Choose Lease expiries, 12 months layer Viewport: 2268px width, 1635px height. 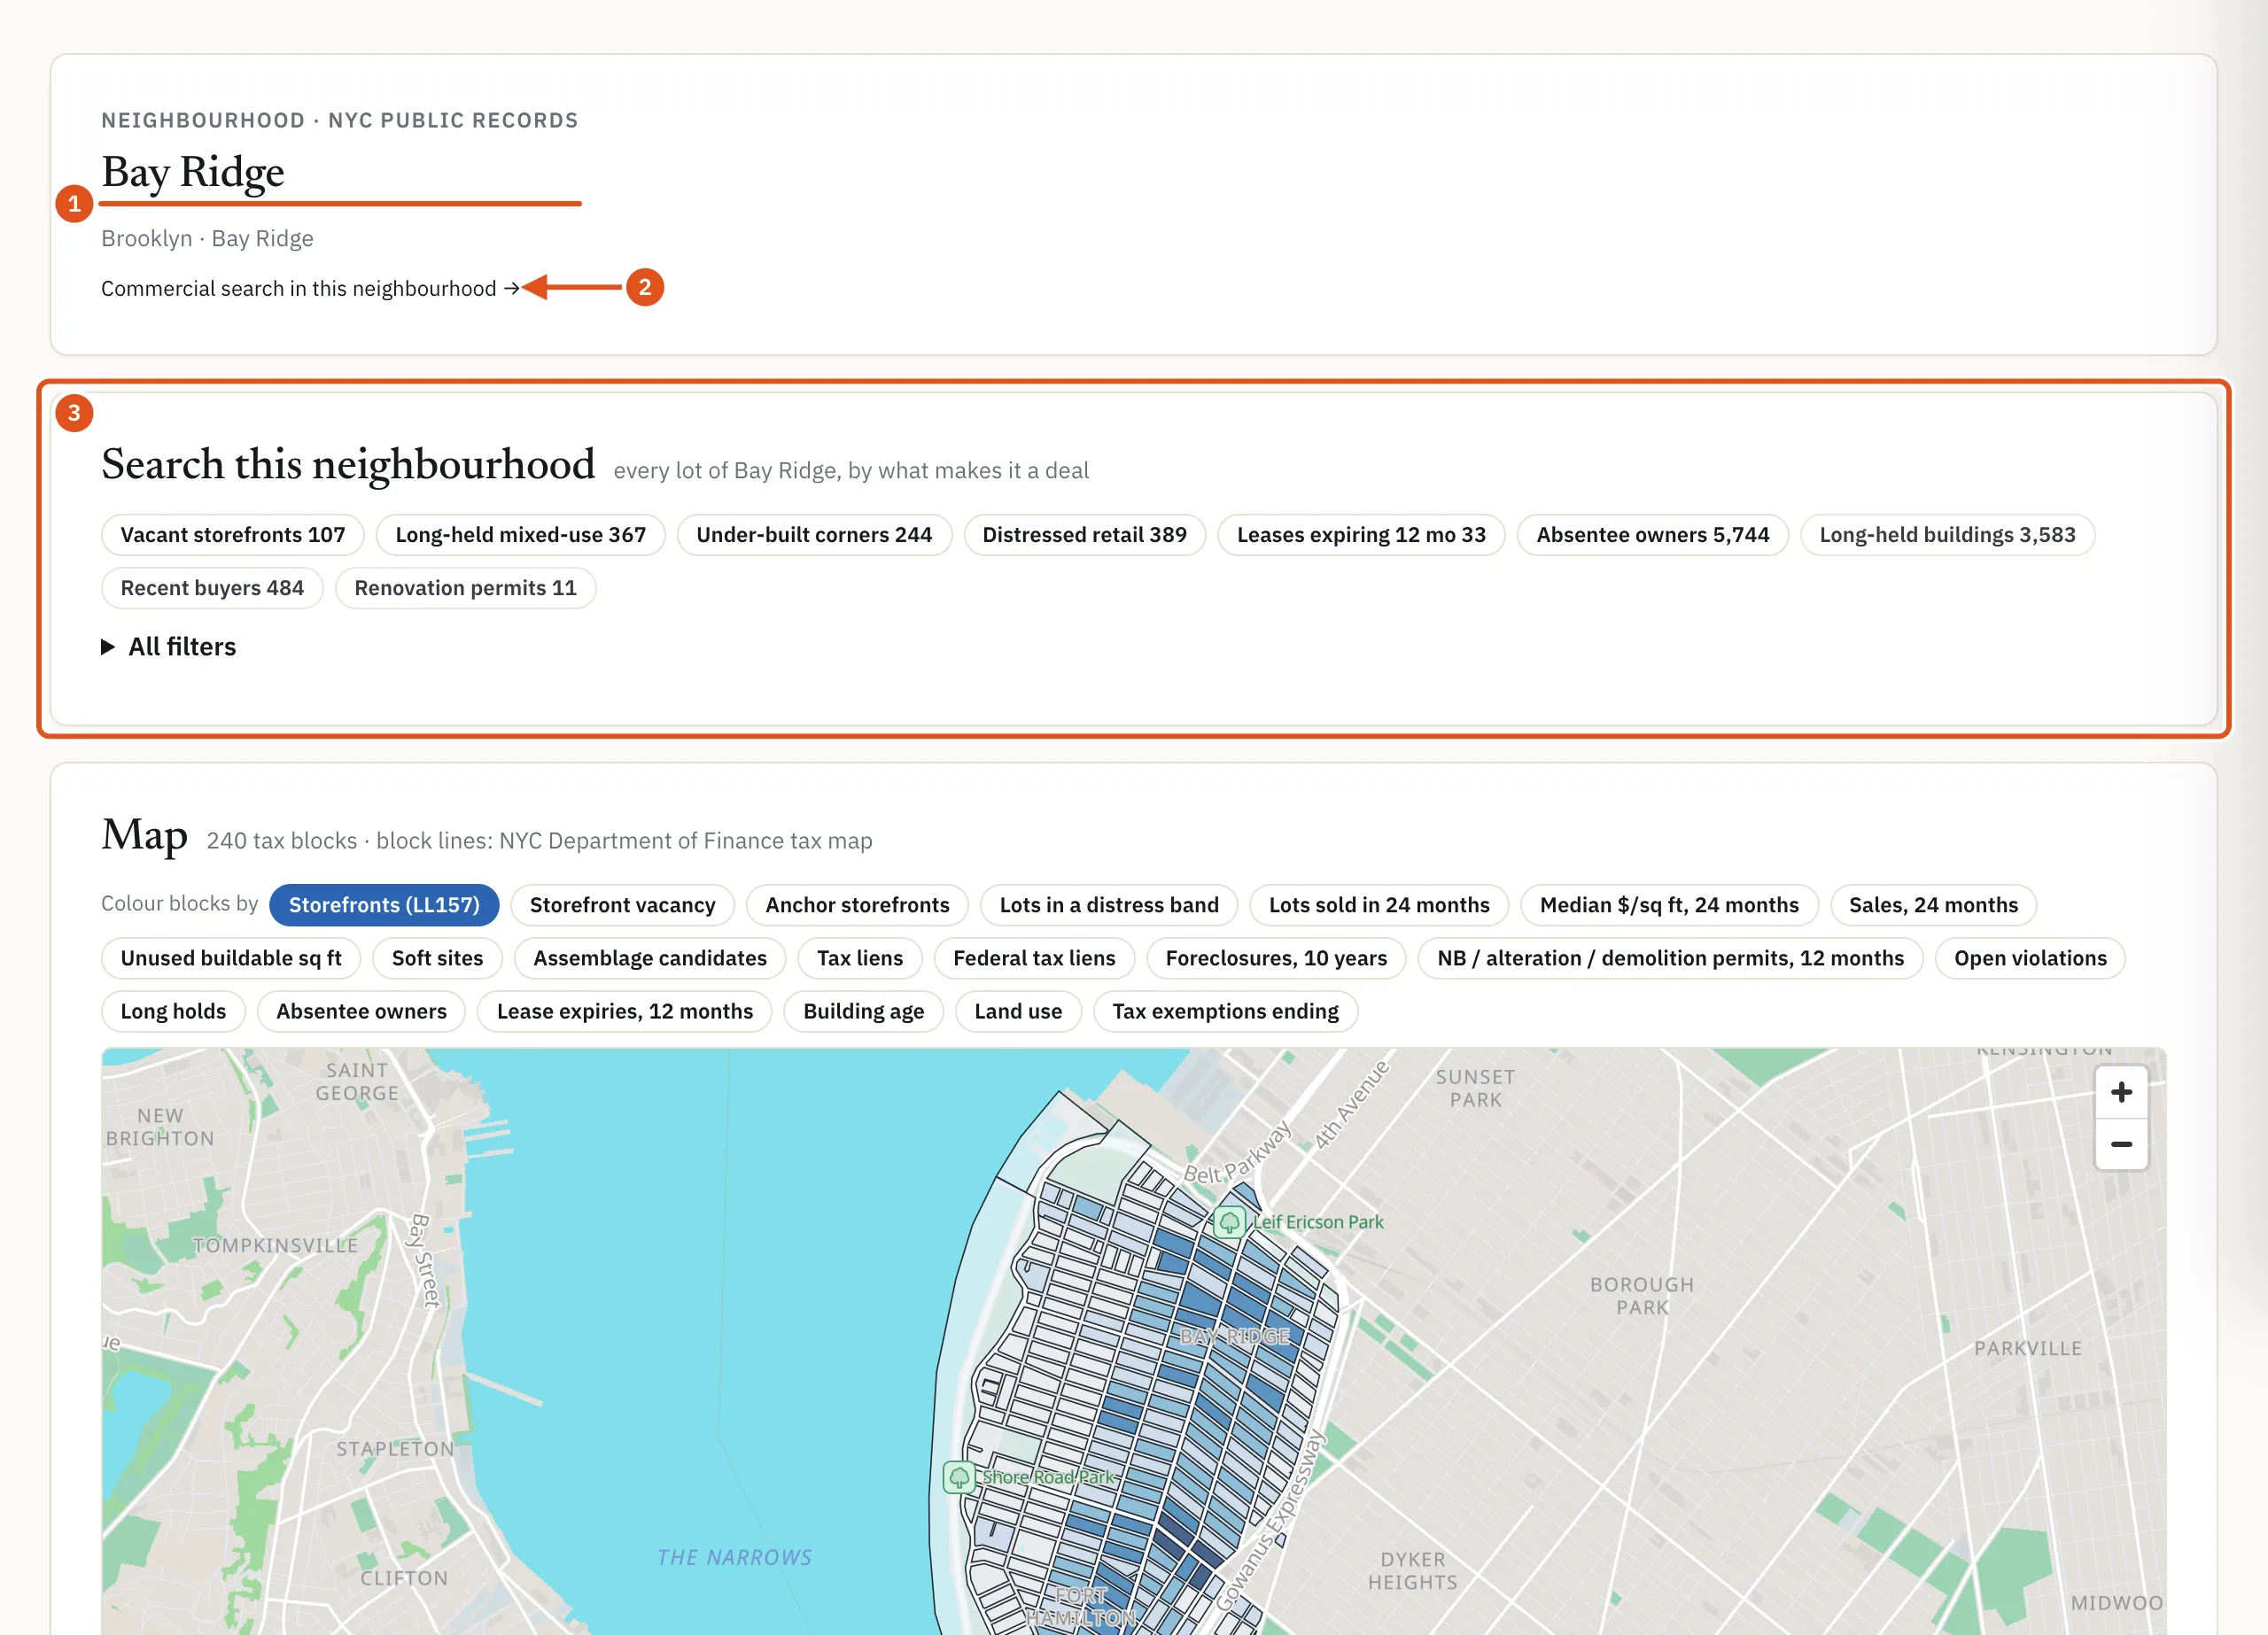click(624, 1011)
